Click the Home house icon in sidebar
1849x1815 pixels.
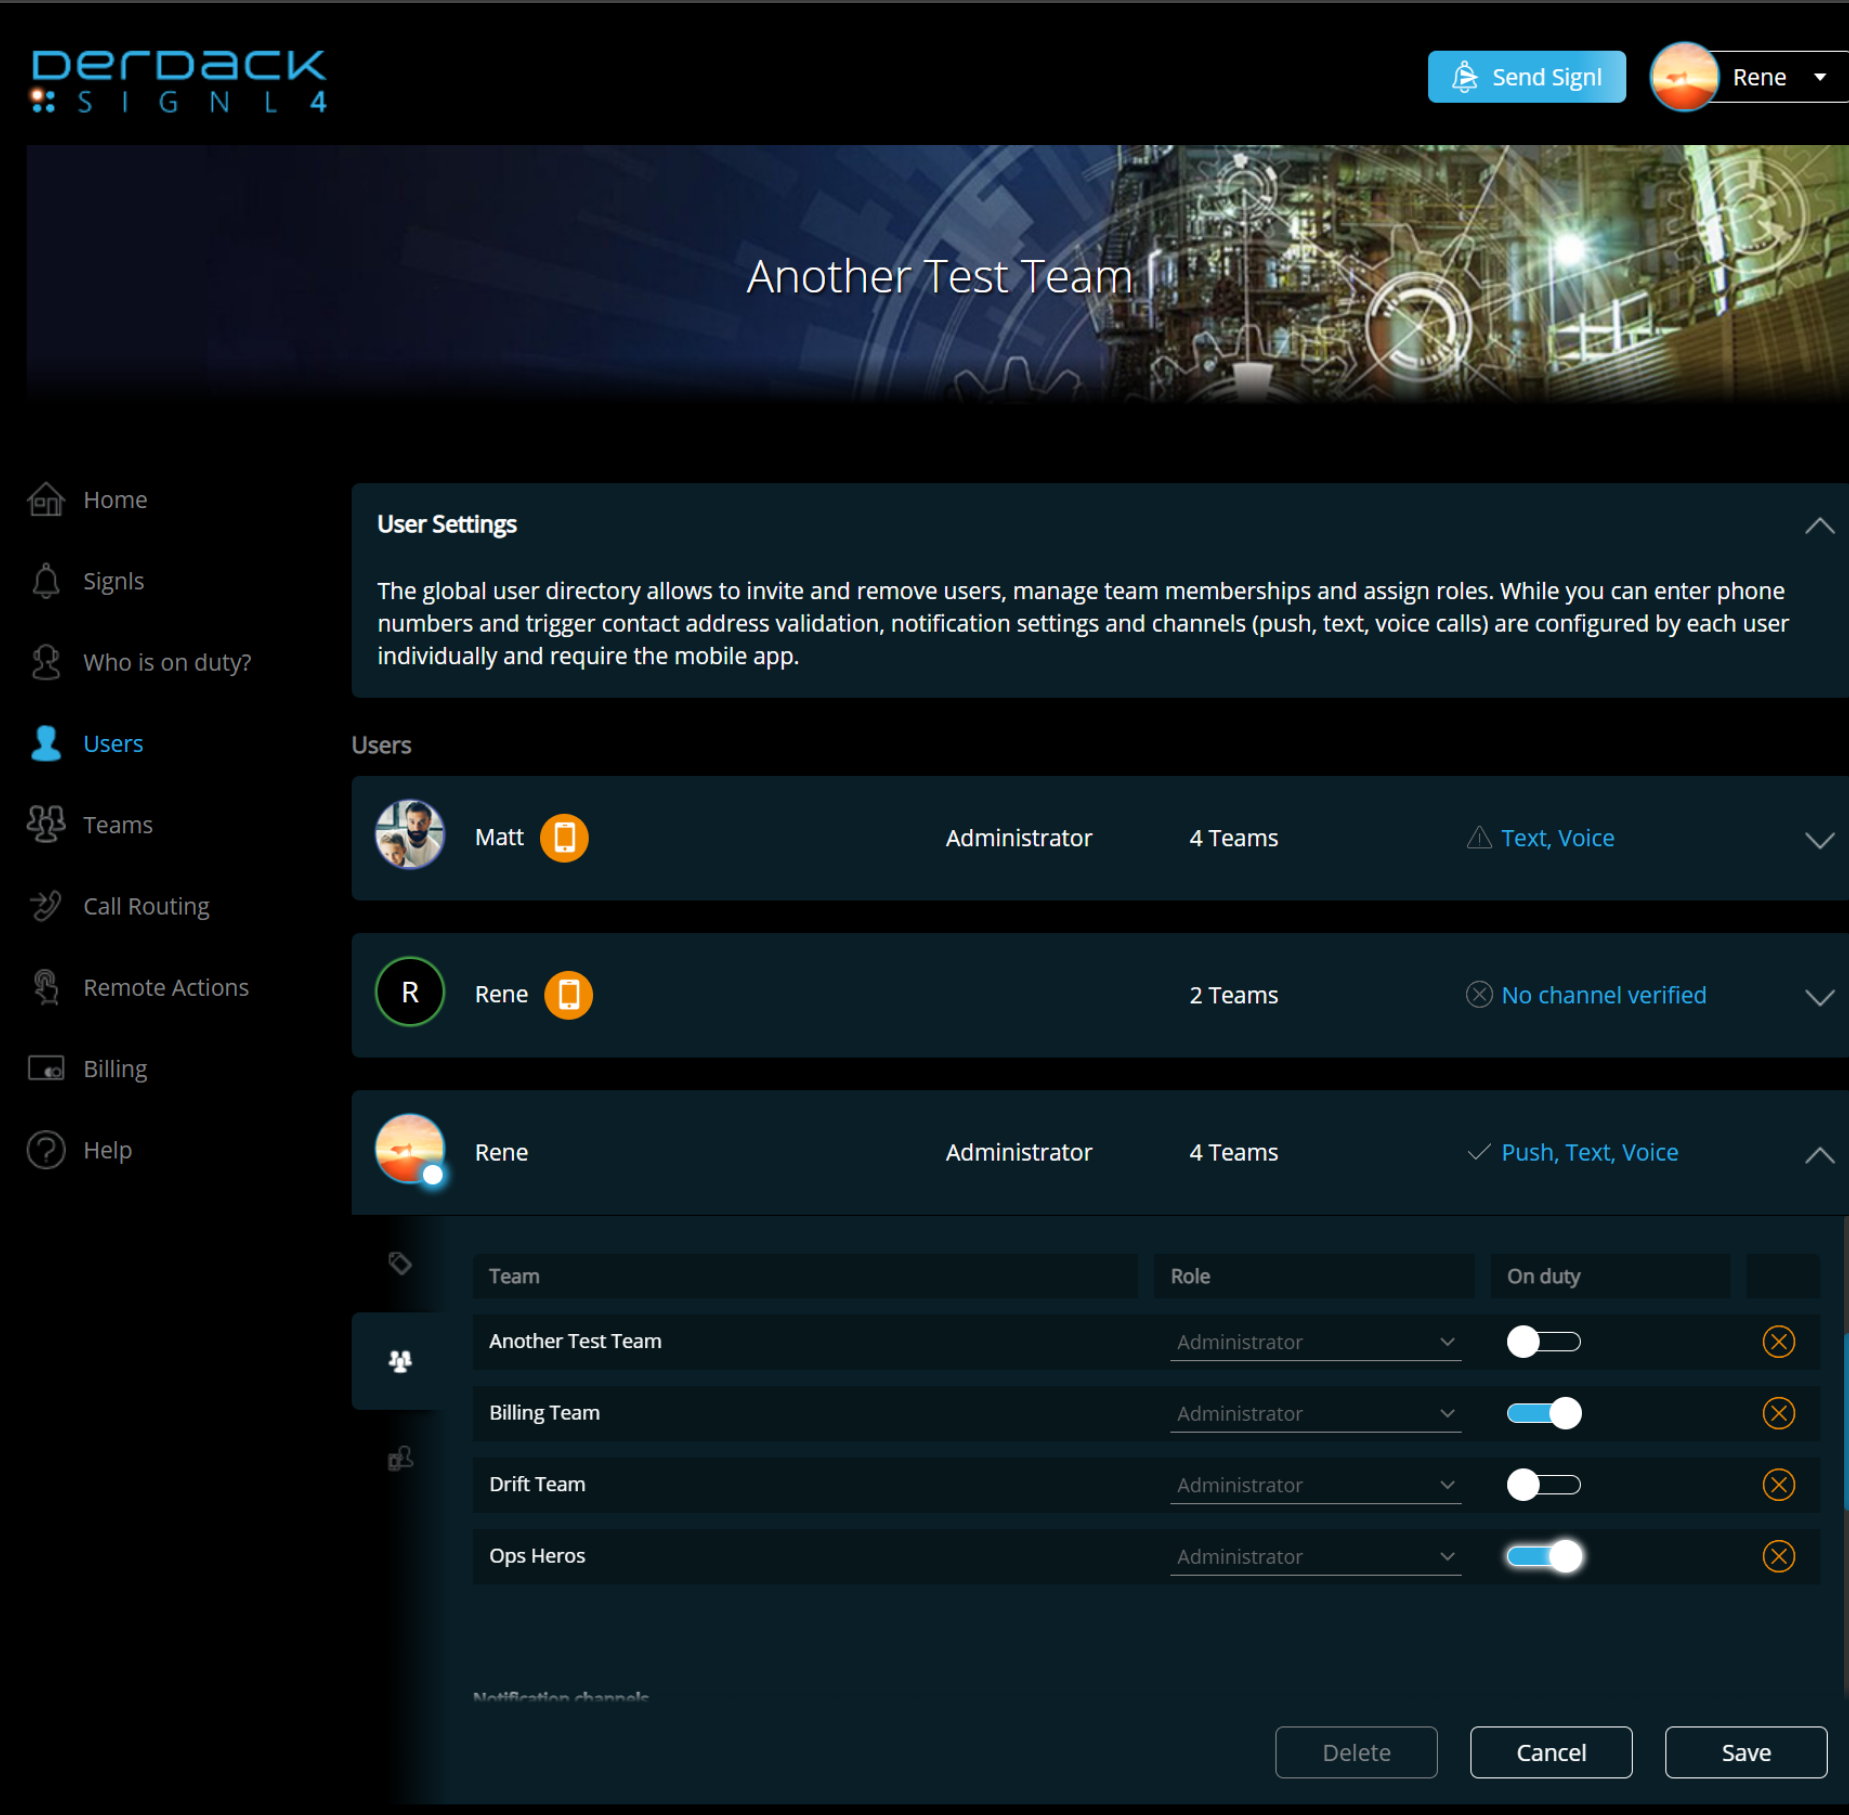(x=46, y=499)
